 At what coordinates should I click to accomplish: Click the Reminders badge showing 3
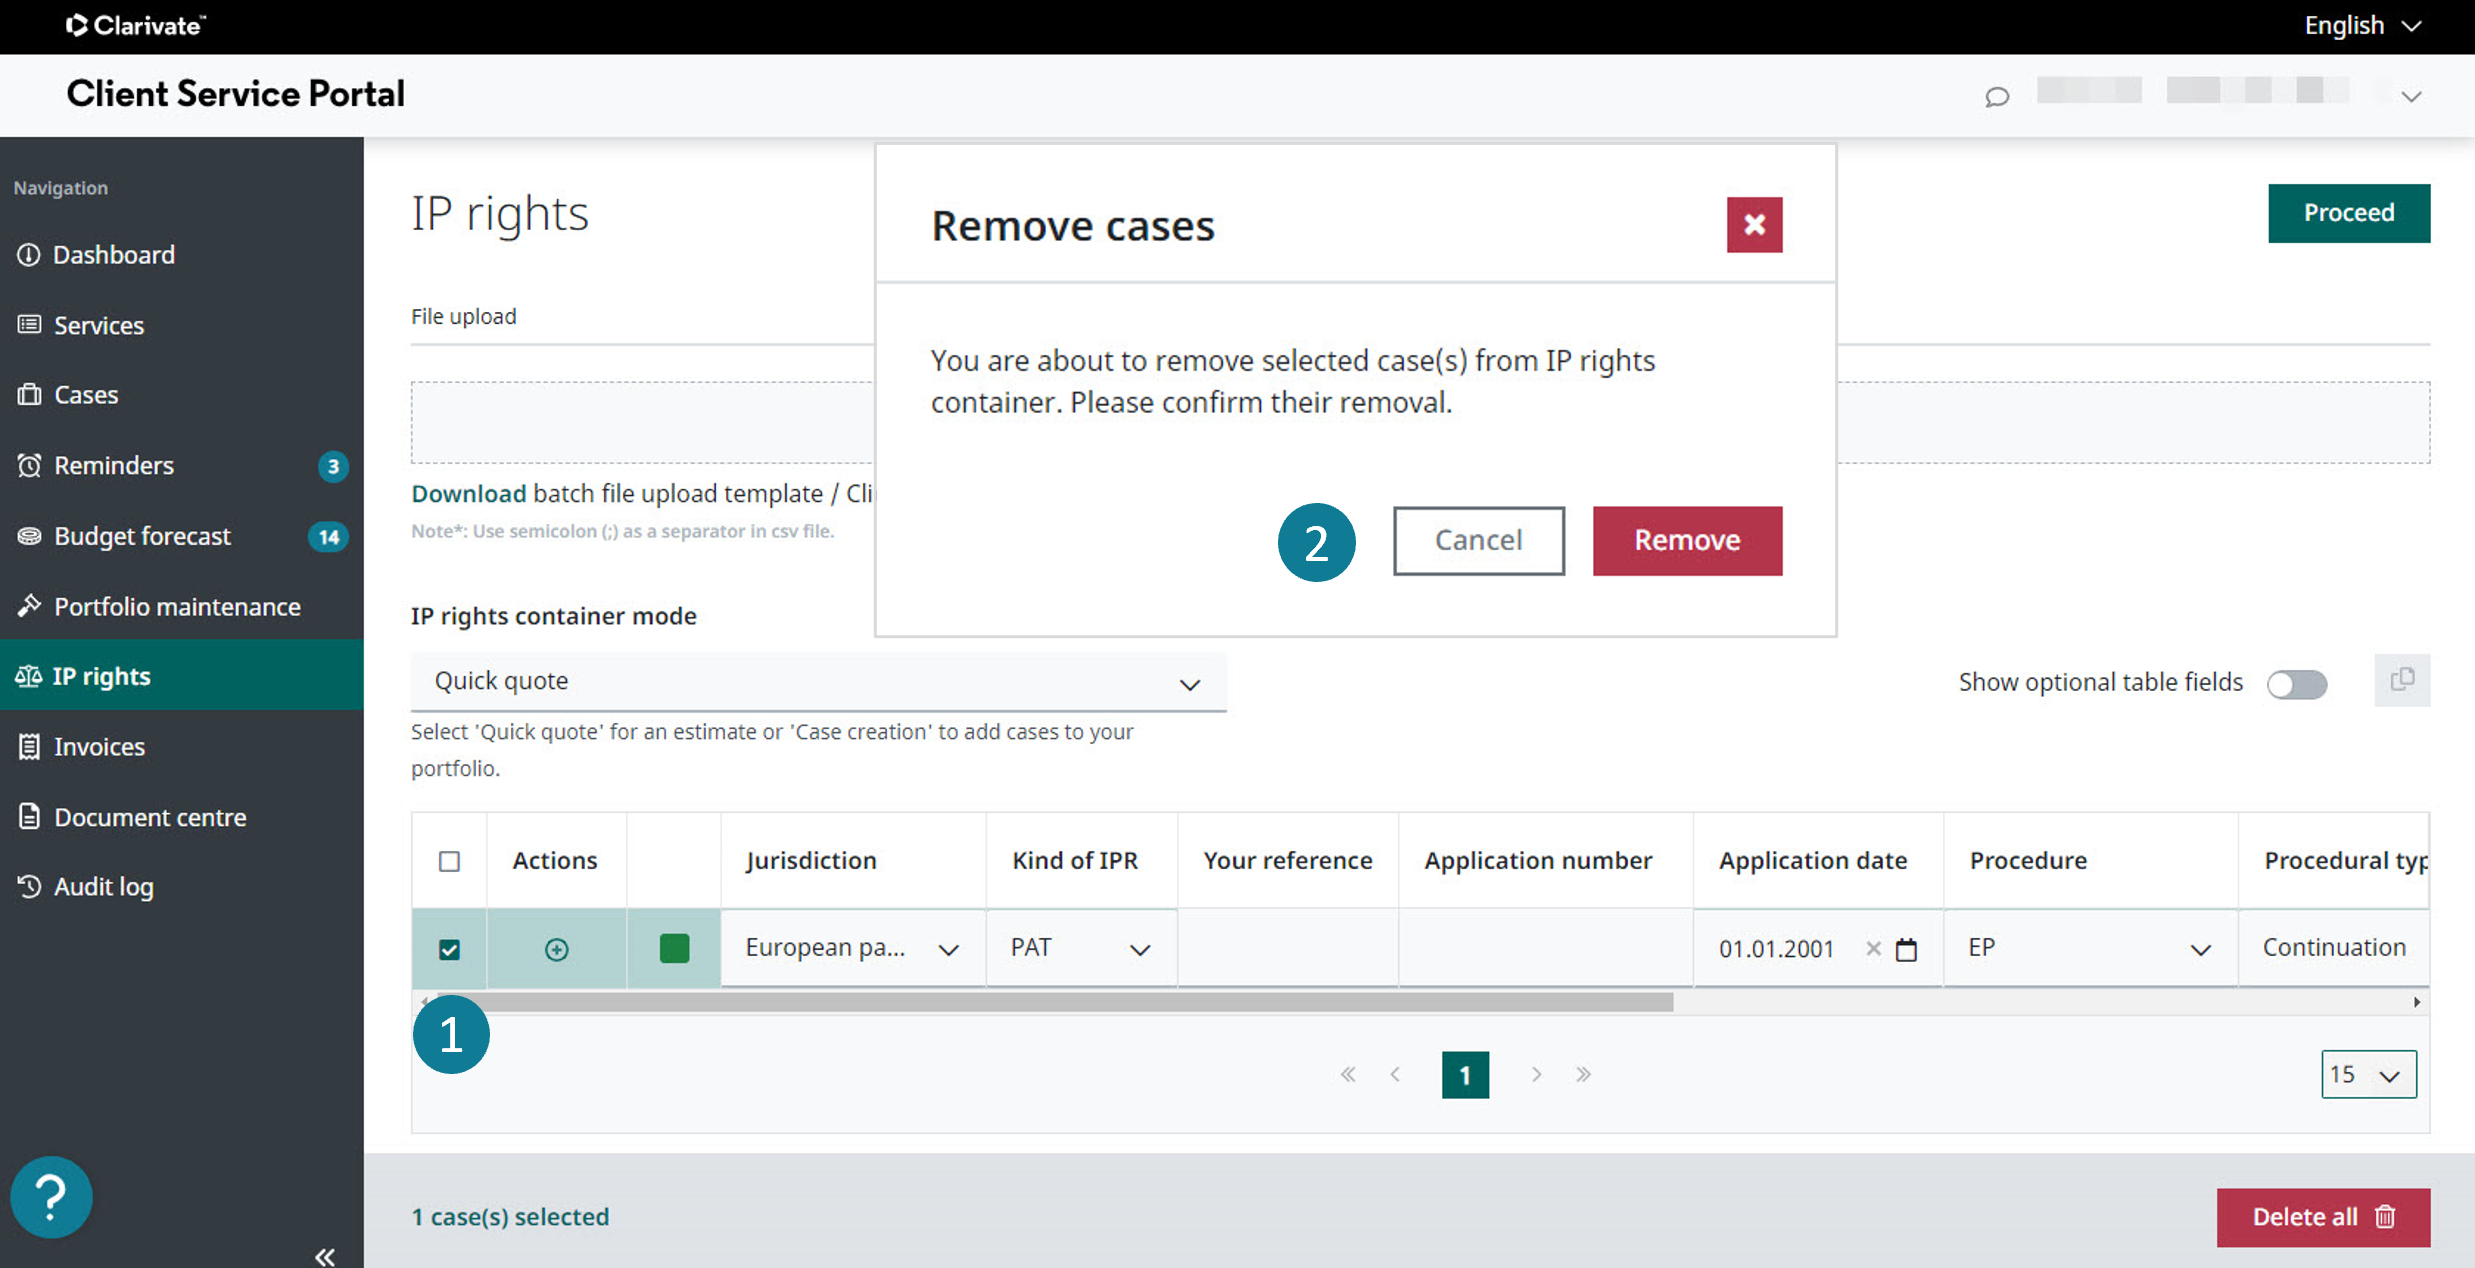[x=333, y=466]
